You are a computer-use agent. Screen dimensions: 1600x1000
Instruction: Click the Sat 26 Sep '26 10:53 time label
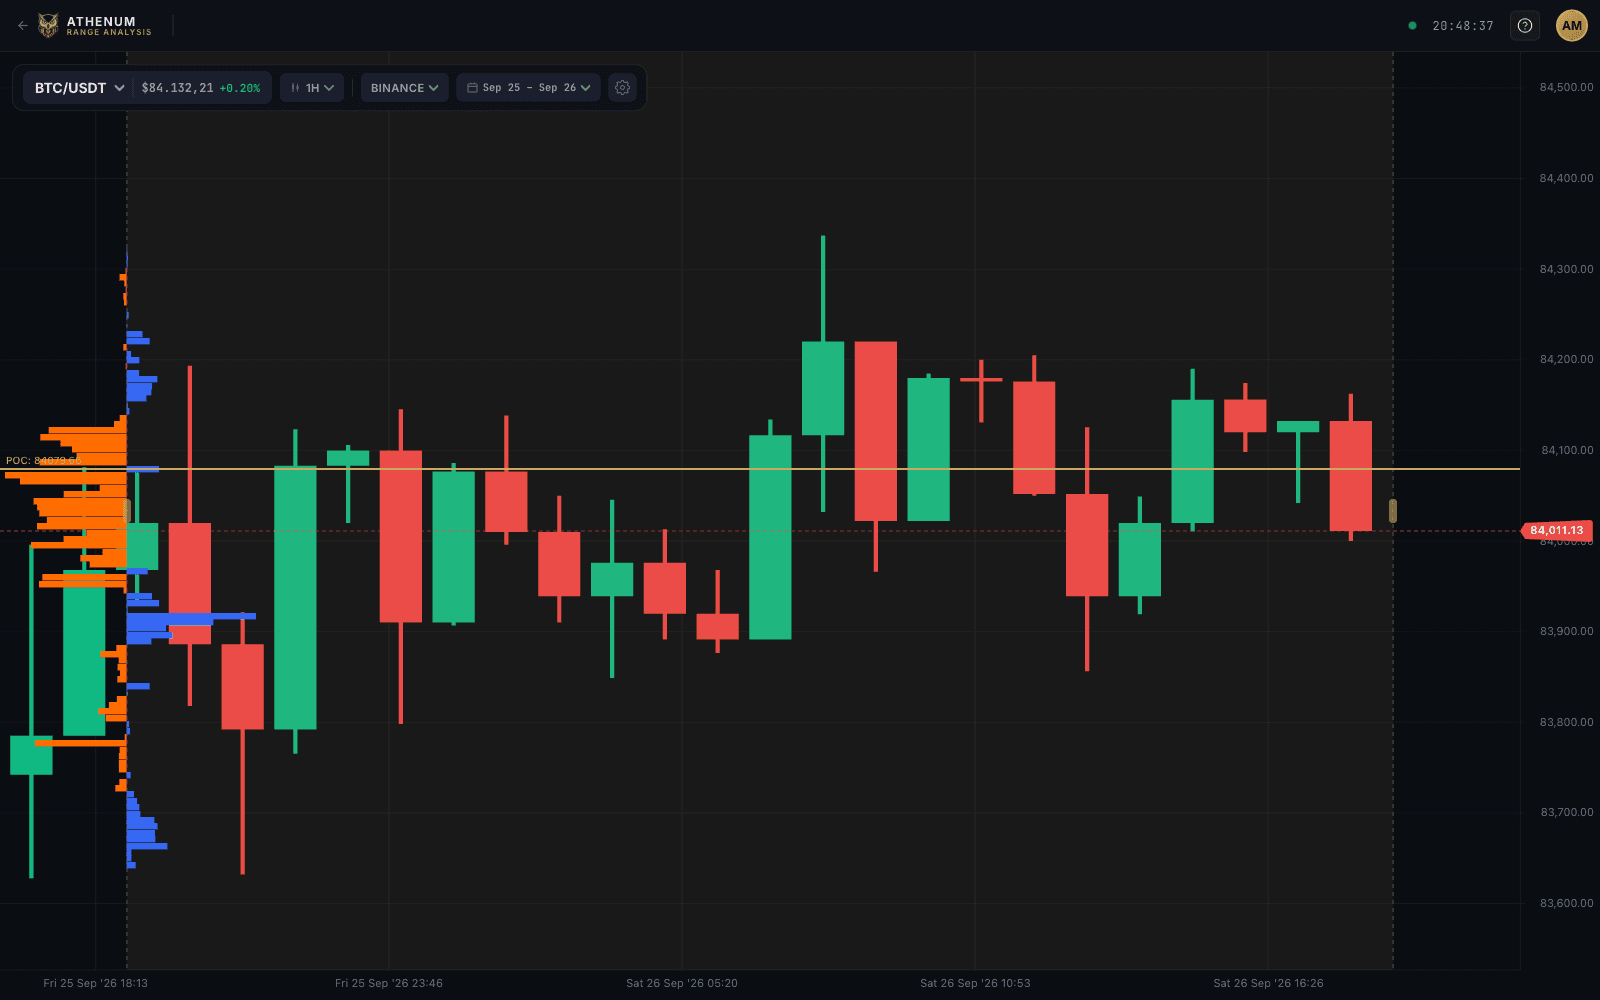[x=975, y=983]
